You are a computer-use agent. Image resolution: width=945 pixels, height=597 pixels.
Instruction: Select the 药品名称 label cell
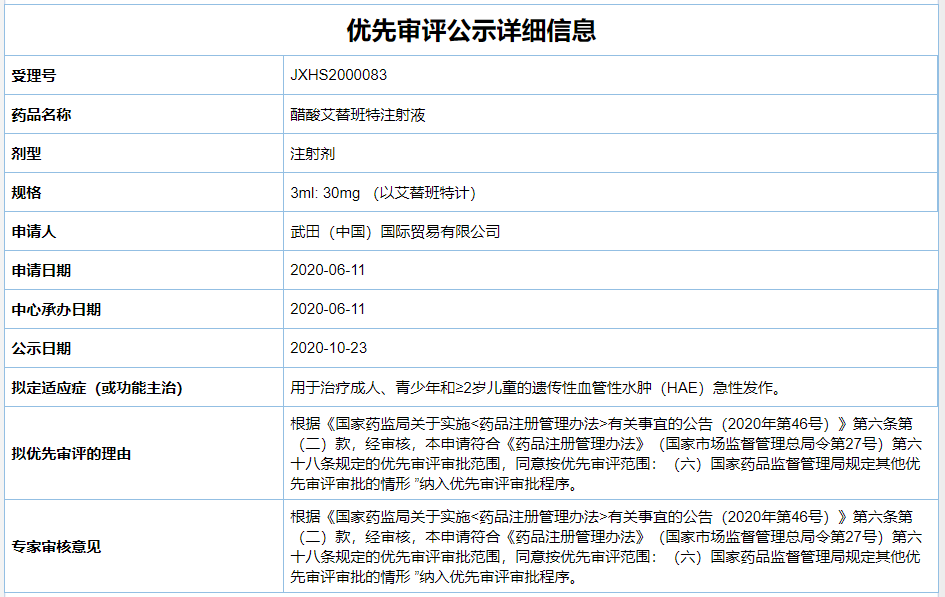41,115
